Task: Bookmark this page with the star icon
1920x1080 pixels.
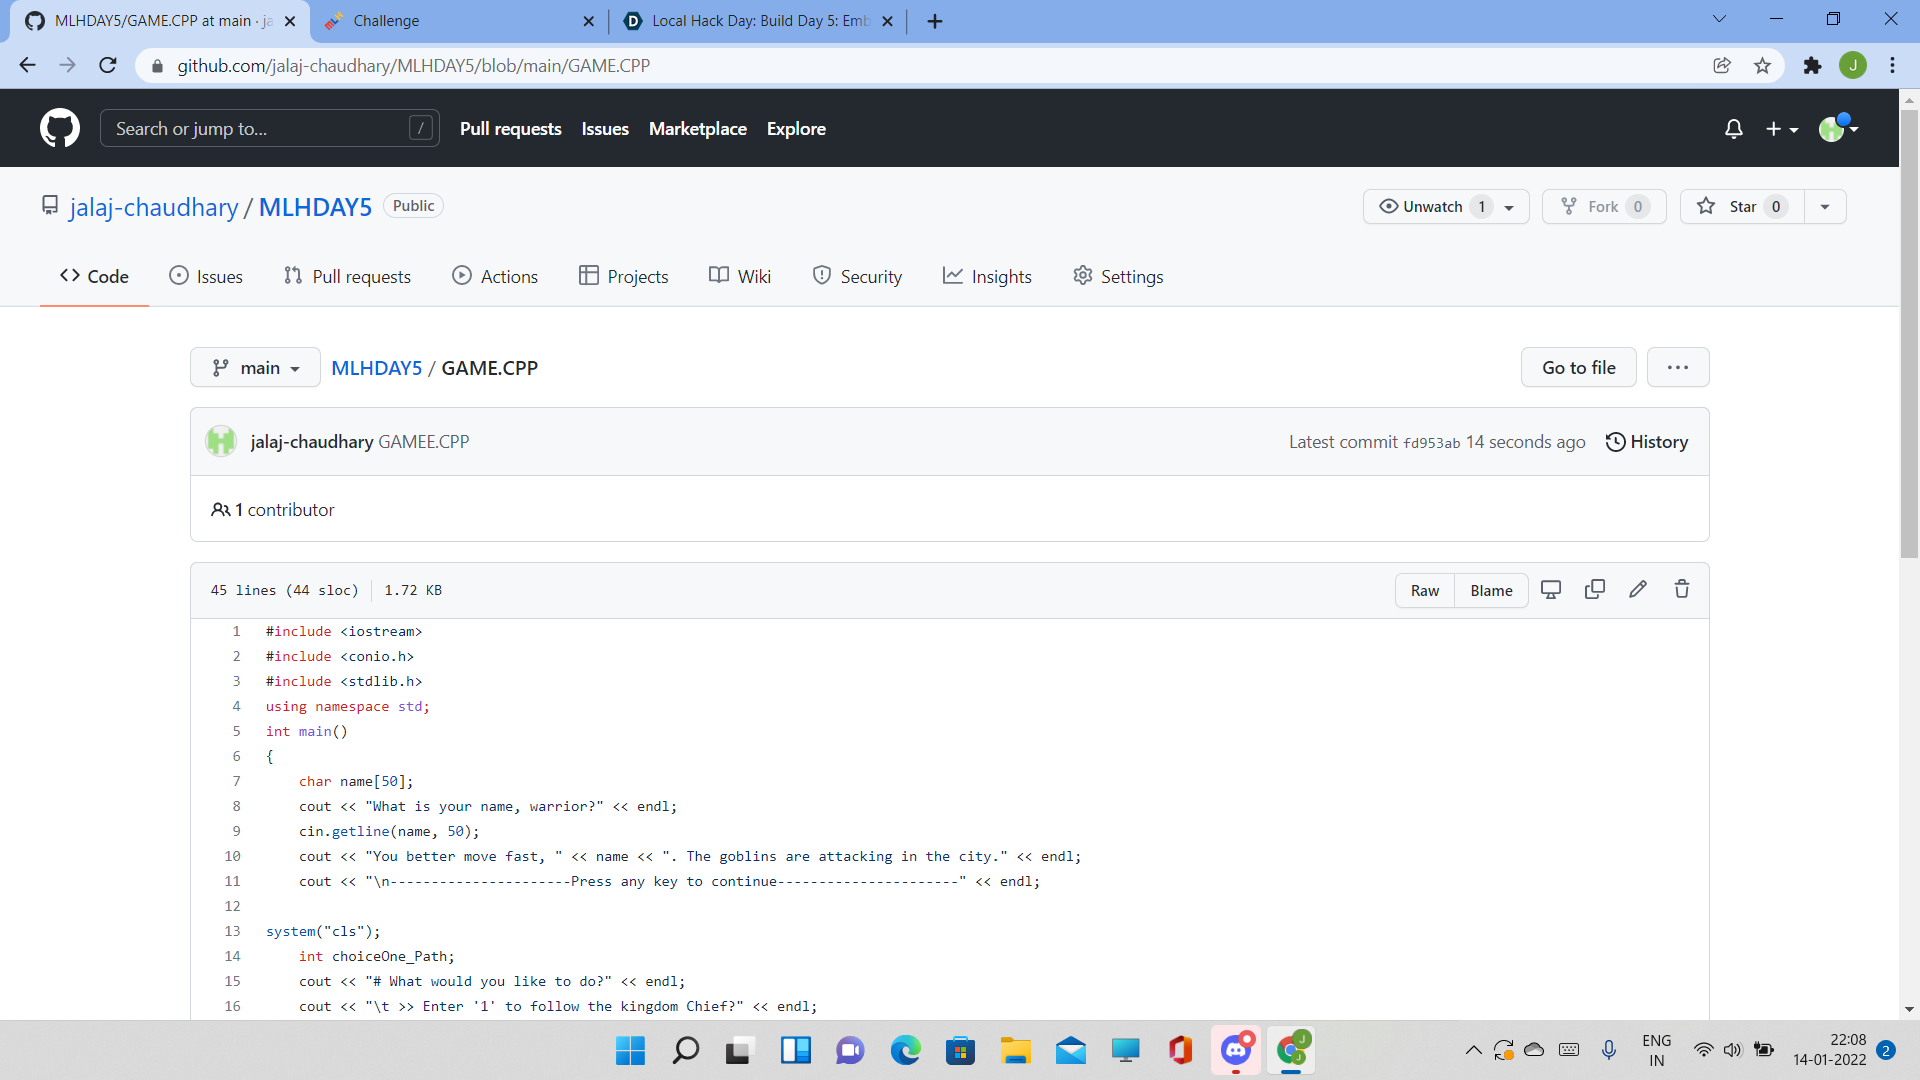Action: (1762, 66)
